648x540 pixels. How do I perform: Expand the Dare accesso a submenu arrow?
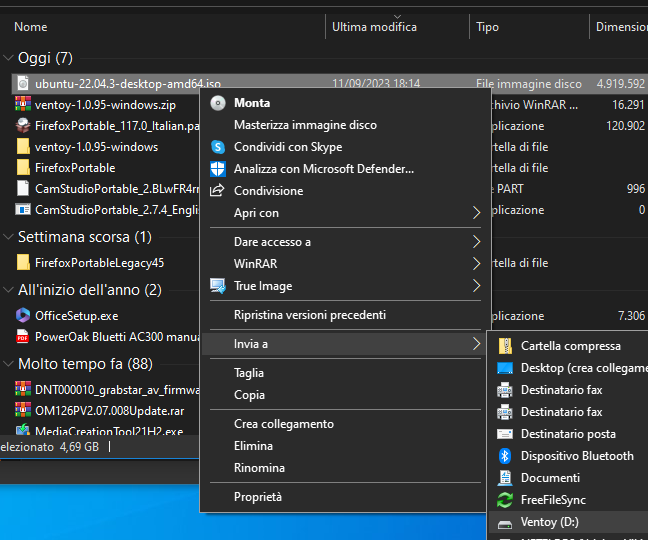476,242
